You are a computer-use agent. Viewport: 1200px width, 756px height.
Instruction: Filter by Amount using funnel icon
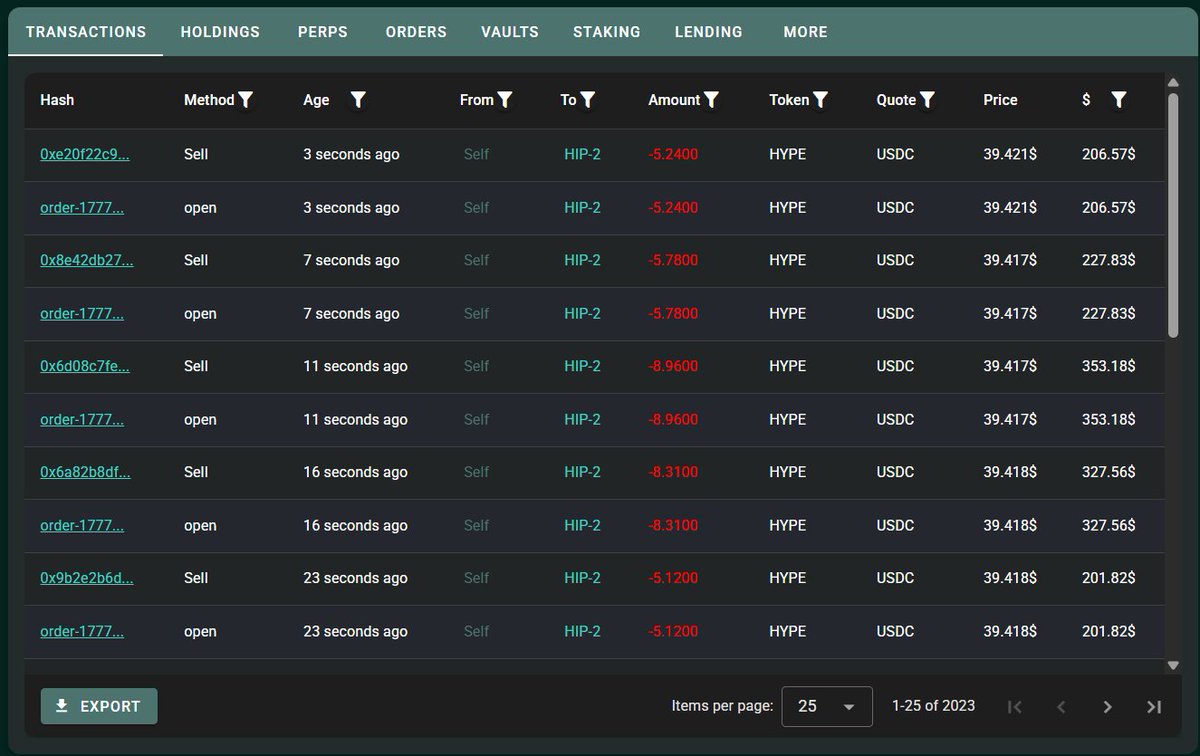711,100
